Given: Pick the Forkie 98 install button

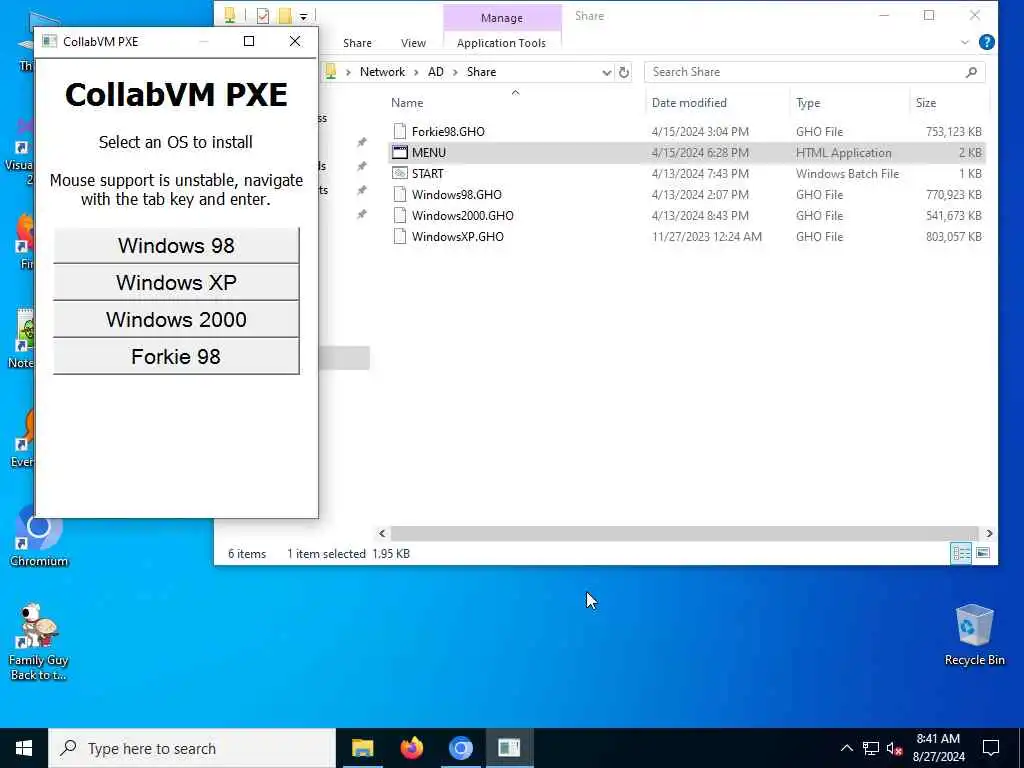Looking at the screenshot, I should (x=176, y=357).
